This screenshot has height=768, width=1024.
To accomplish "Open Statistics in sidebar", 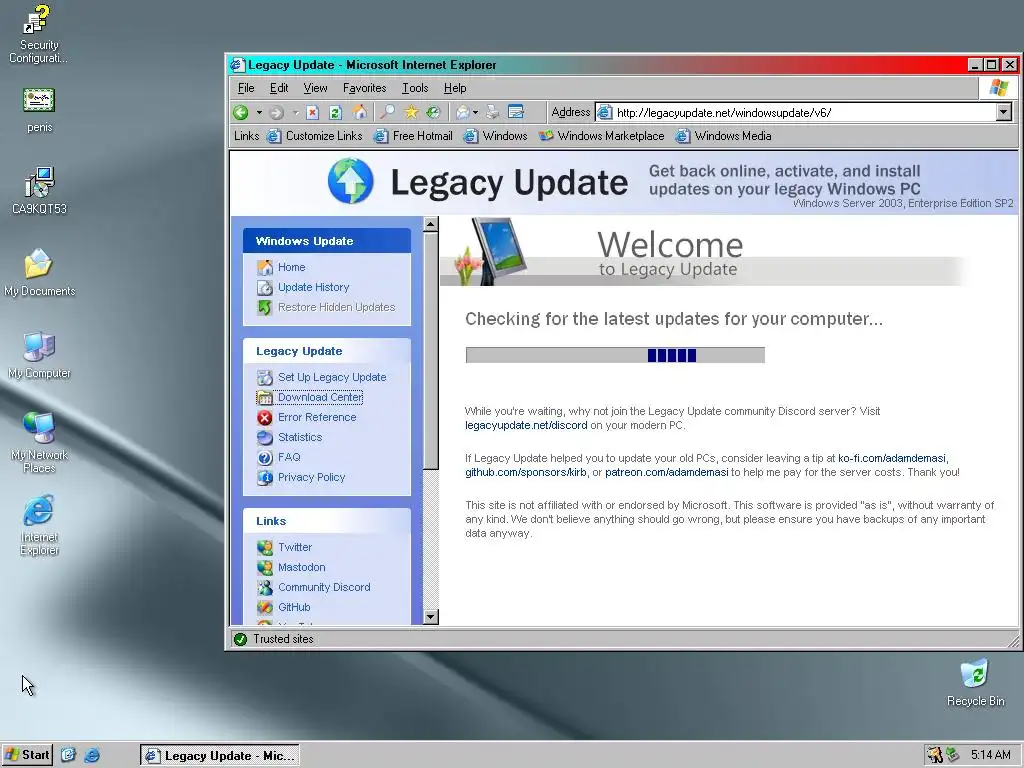I will (300, 437).
